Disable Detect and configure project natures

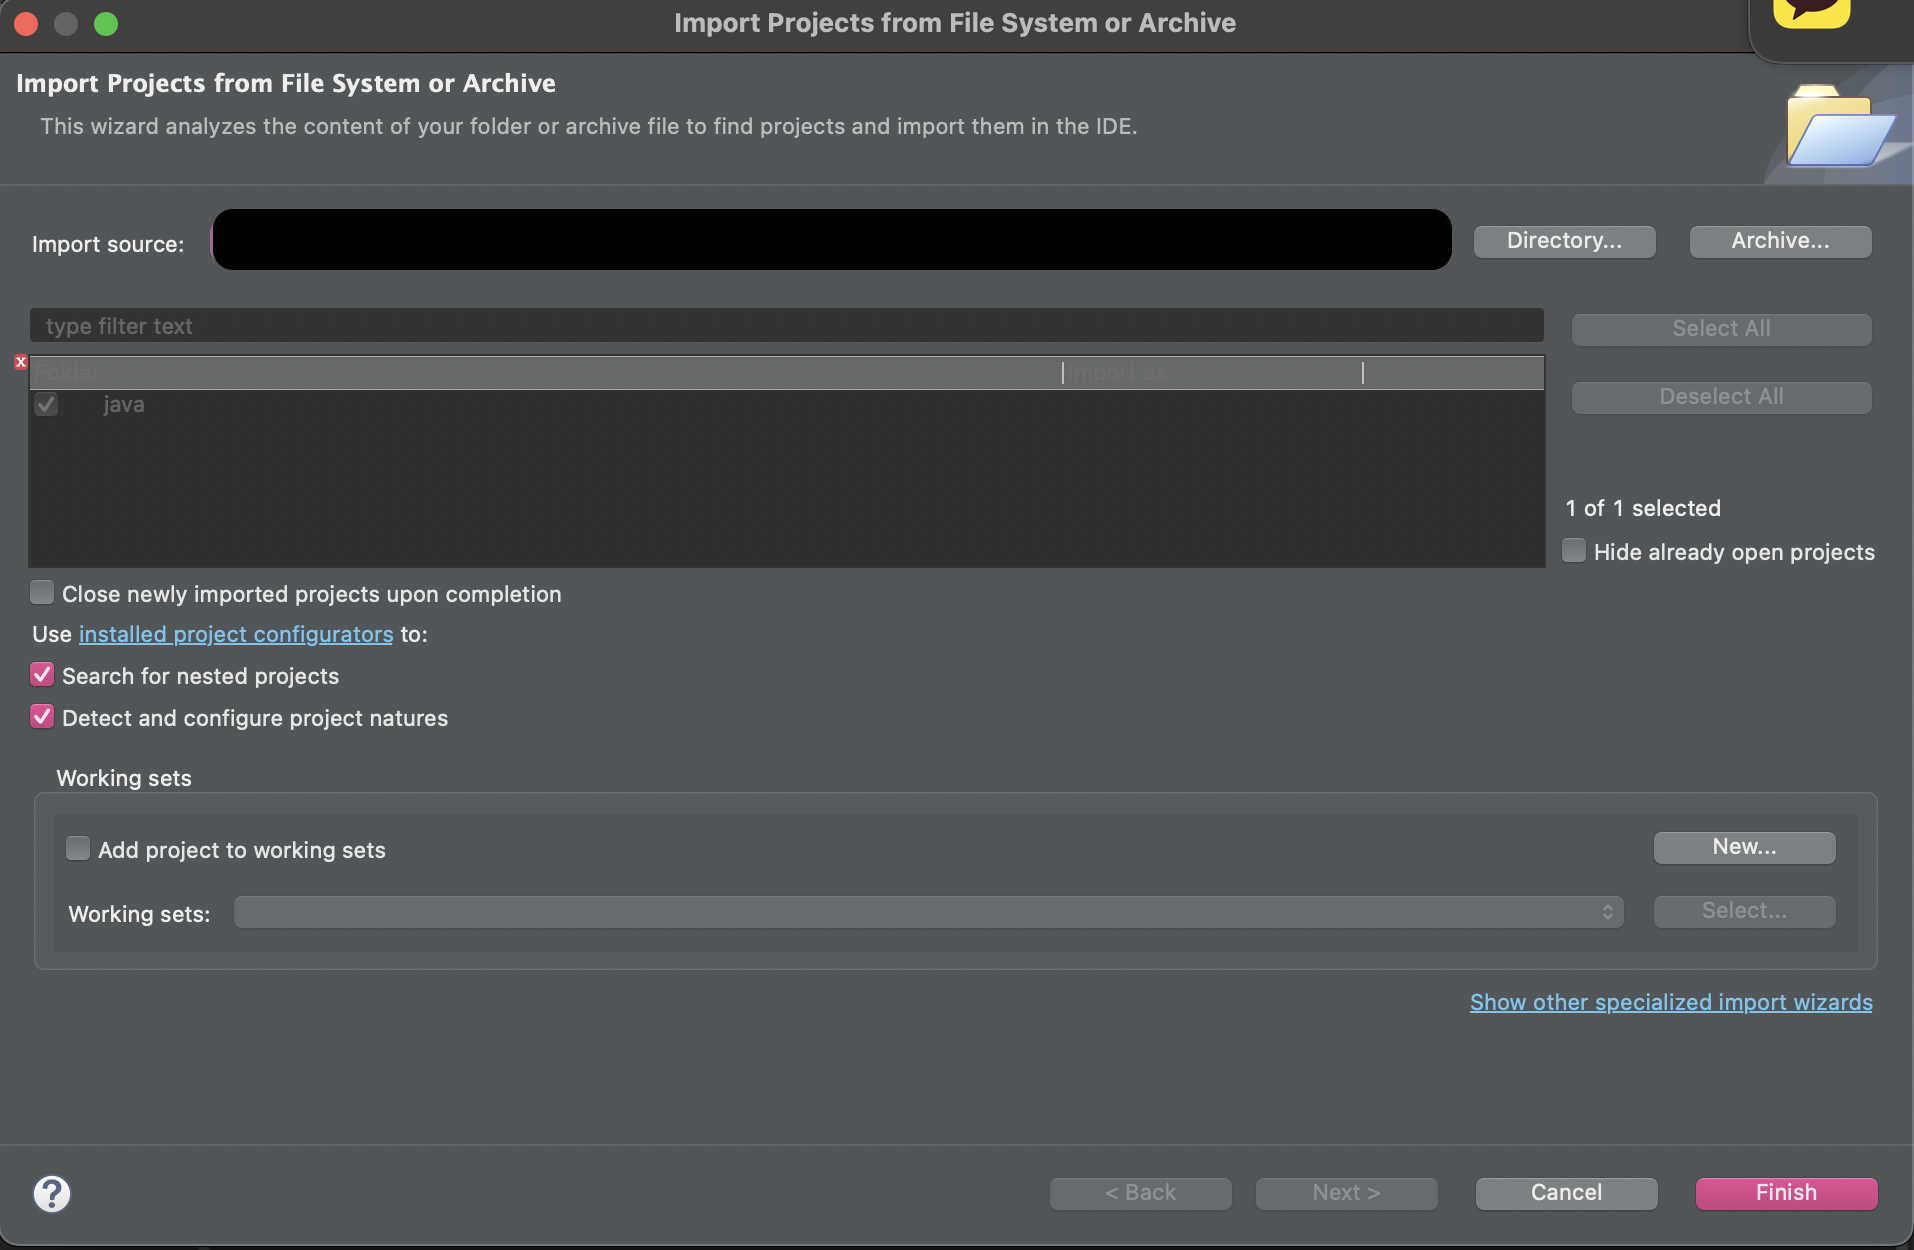pos(42,717)
